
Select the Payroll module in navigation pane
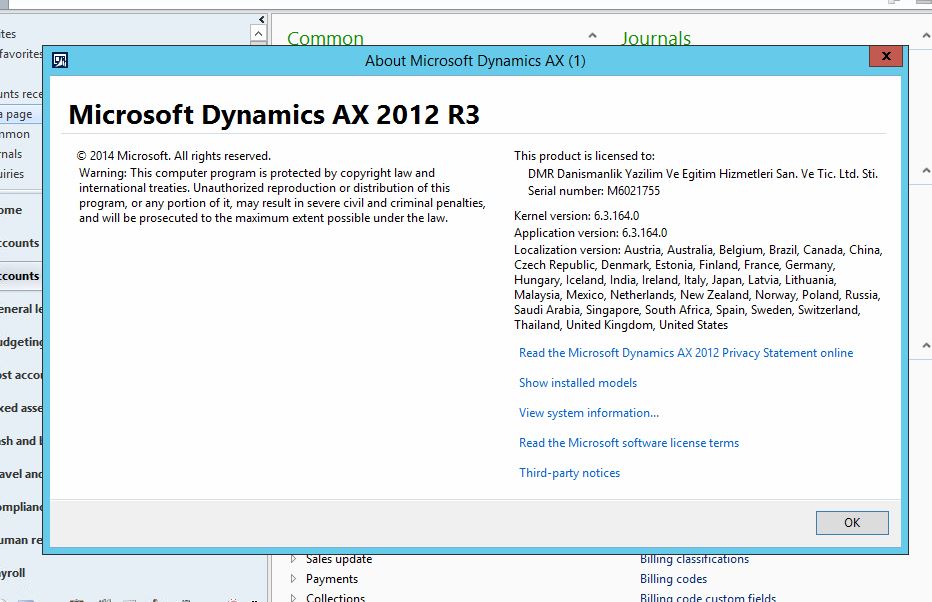12,573
